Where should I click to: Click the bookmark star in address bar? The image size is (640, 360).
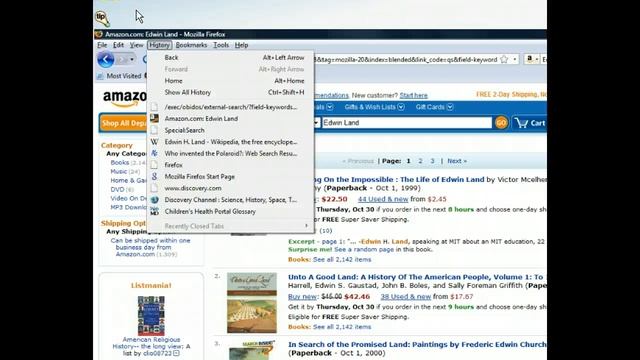click(504, 60)
